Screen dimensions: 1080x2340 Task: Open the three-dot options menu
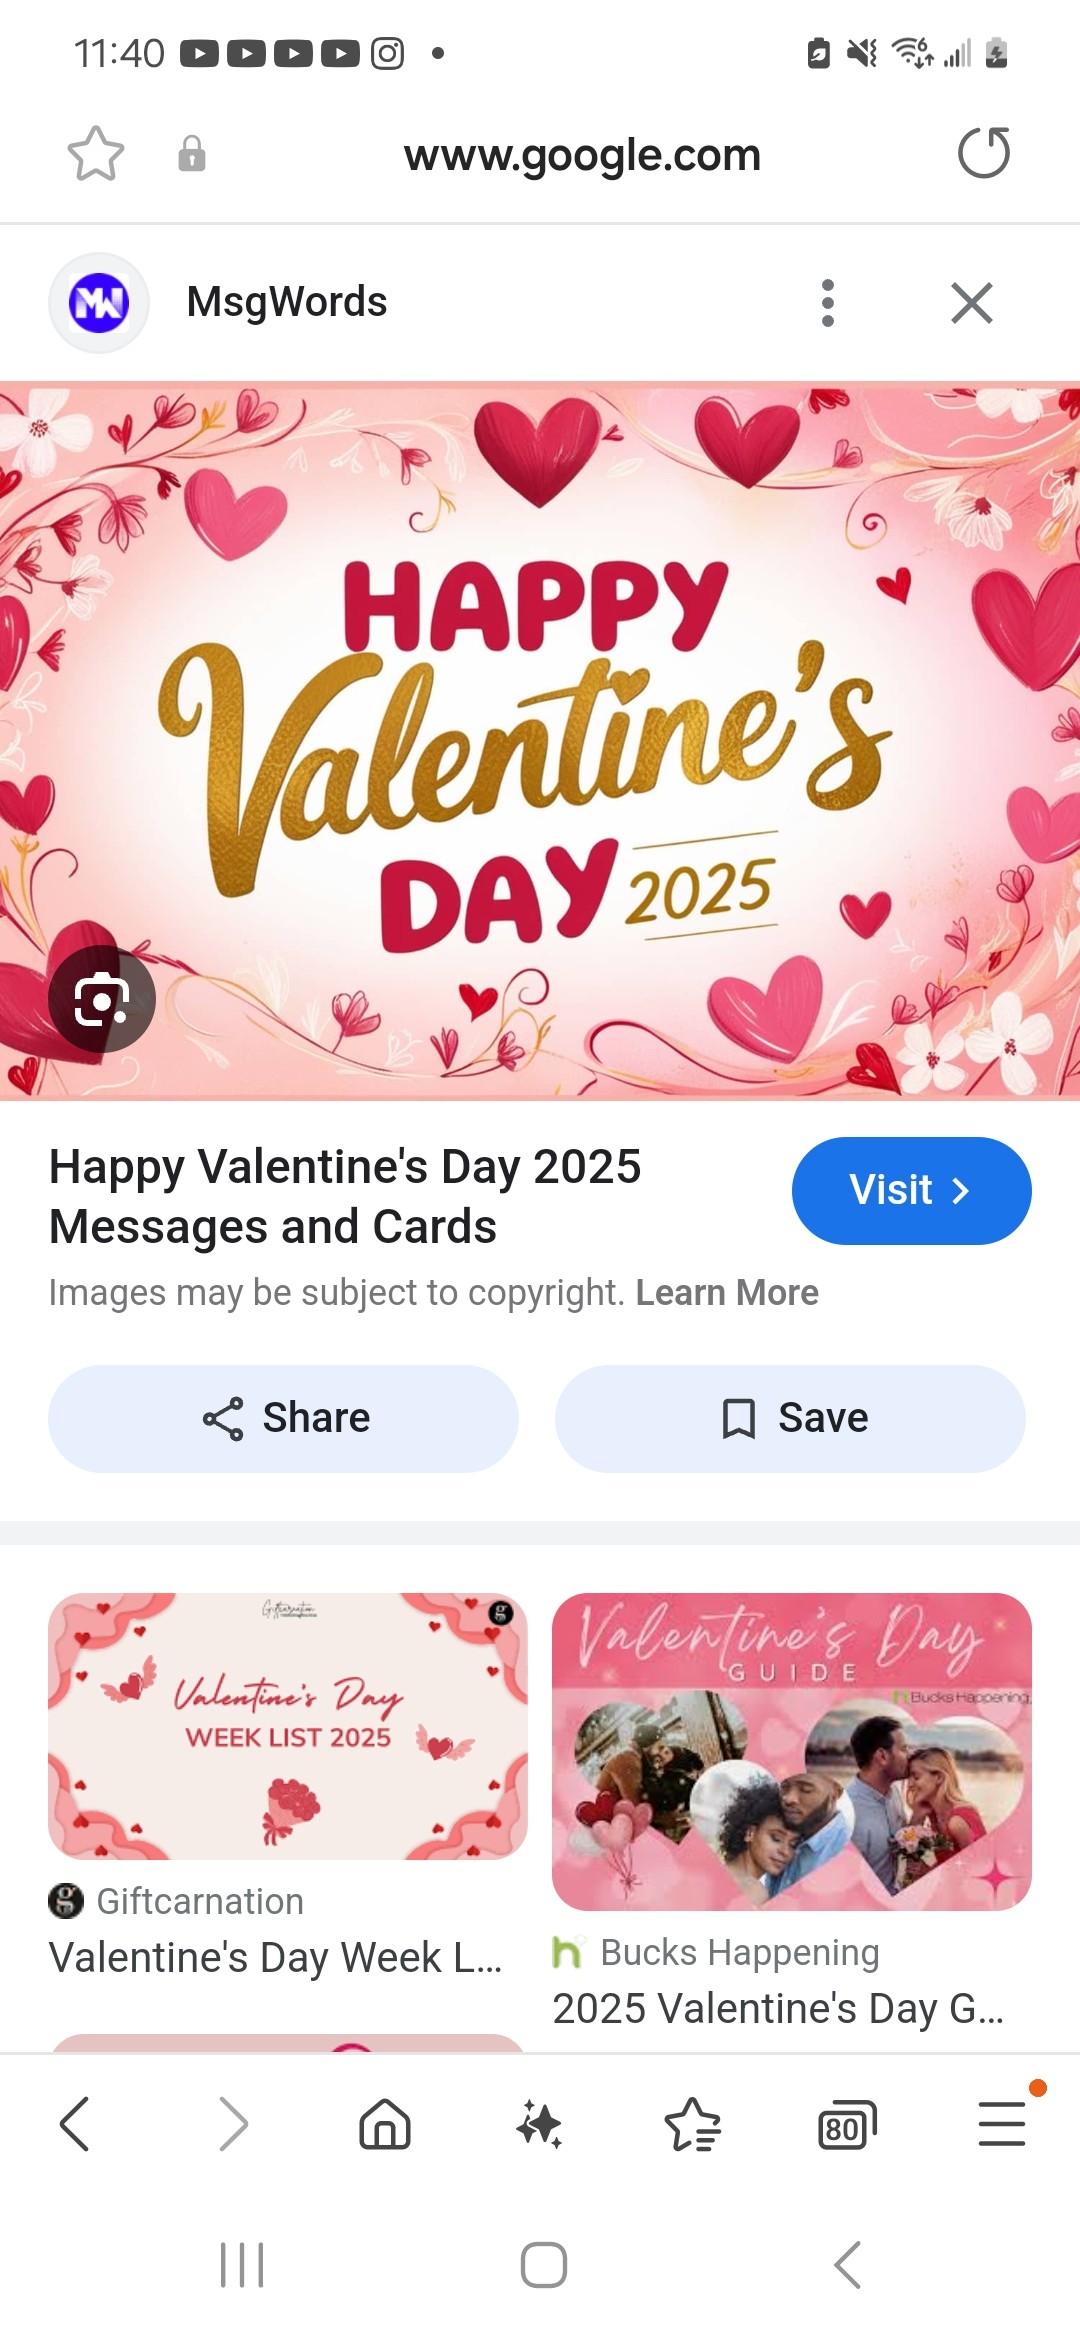coord(827,302)
